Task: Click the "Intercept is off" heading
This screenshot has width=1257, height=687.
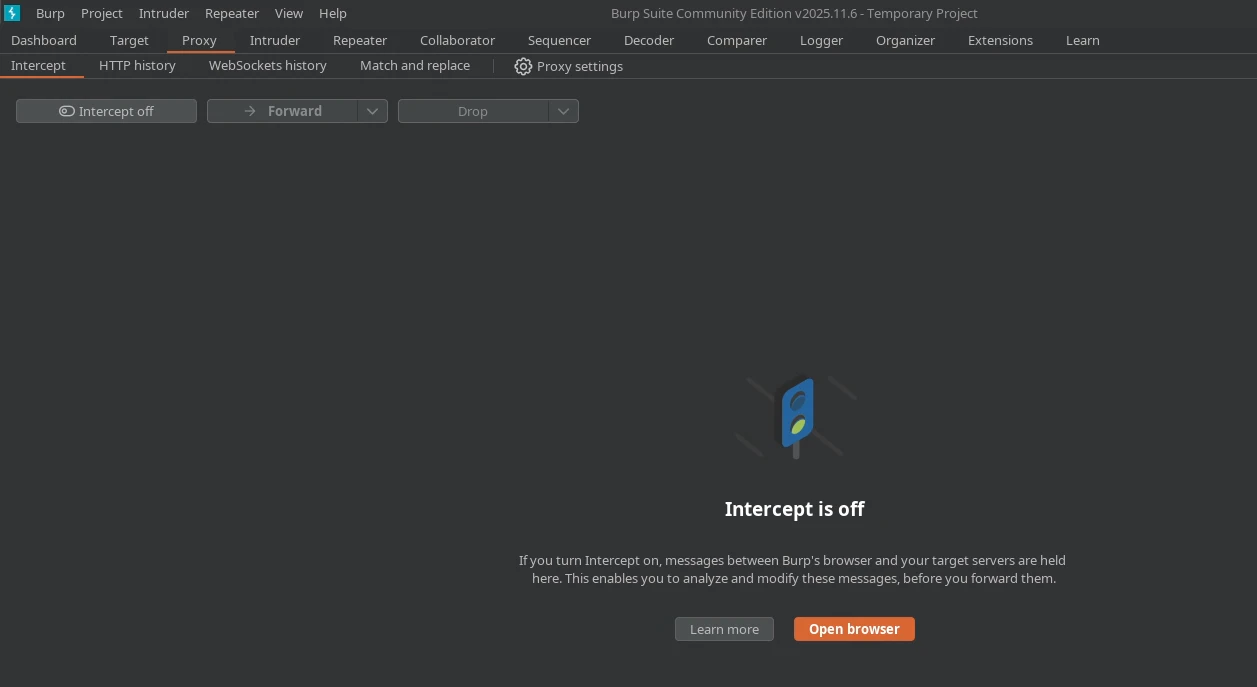Action: (794, 509)
